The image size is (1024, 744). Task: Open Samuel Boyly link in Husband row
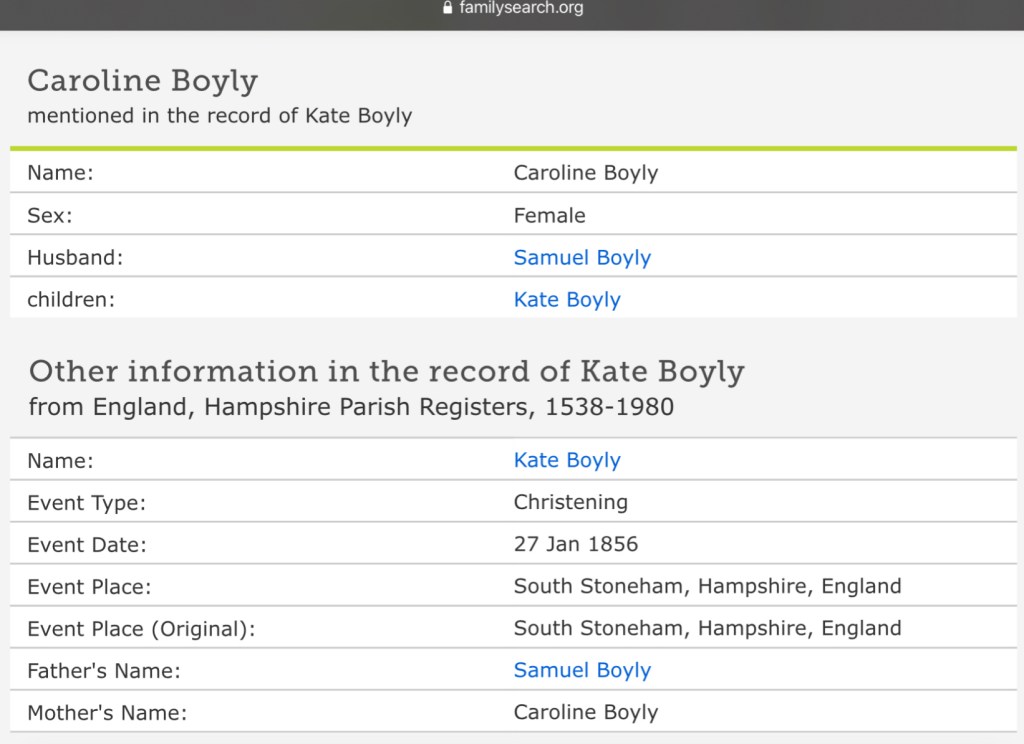[582, 257]
